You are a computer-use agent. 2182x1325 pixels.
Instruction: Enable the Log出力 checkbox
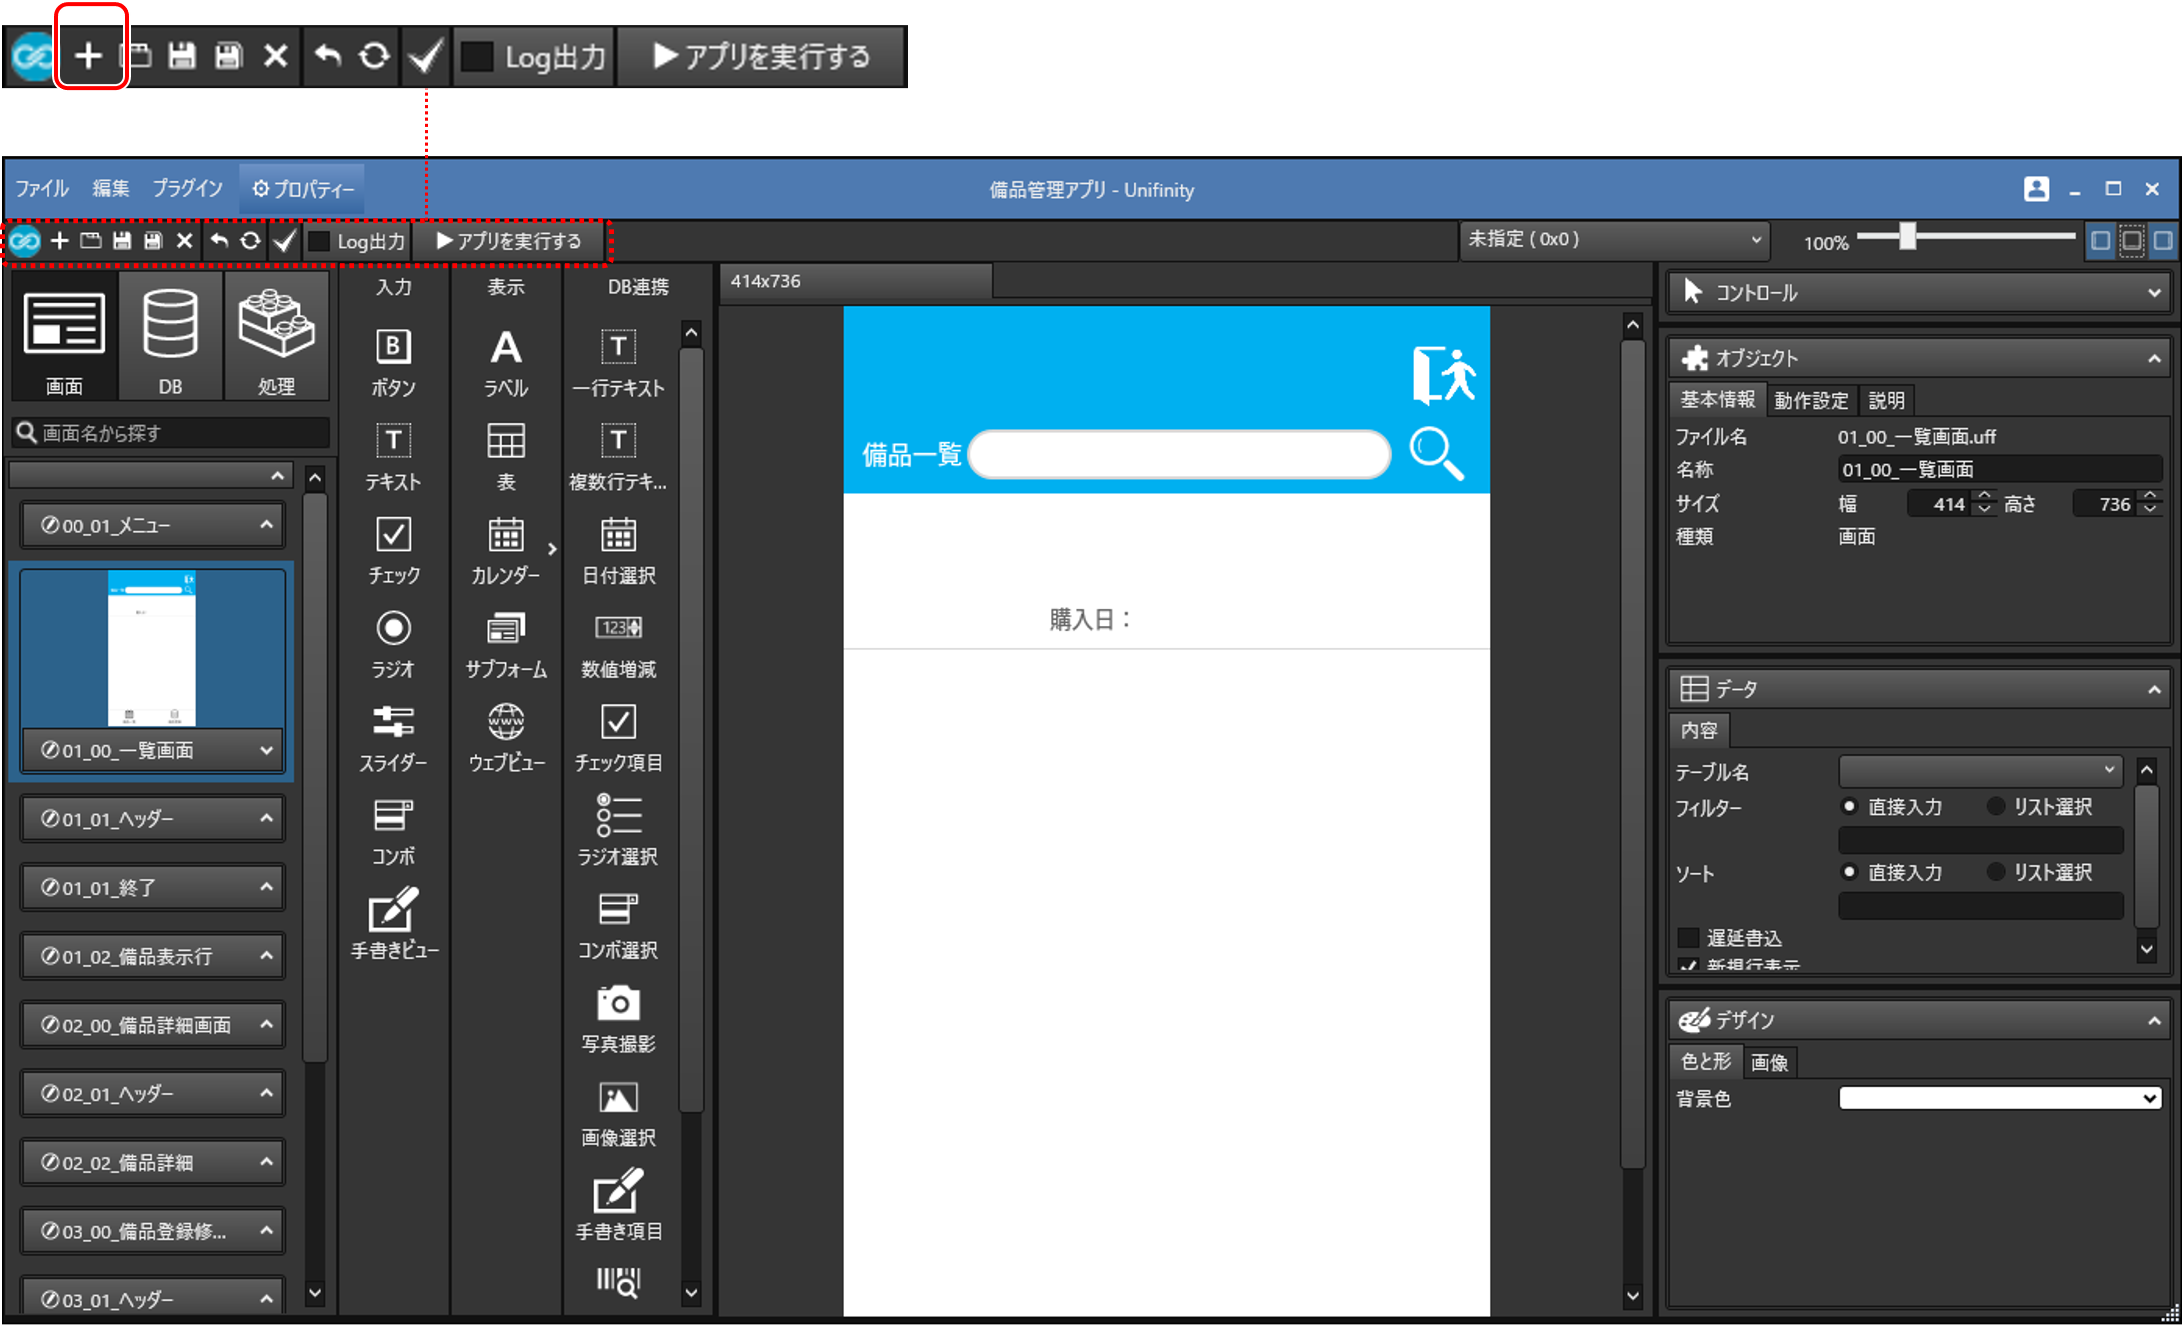tap(318, 240)
